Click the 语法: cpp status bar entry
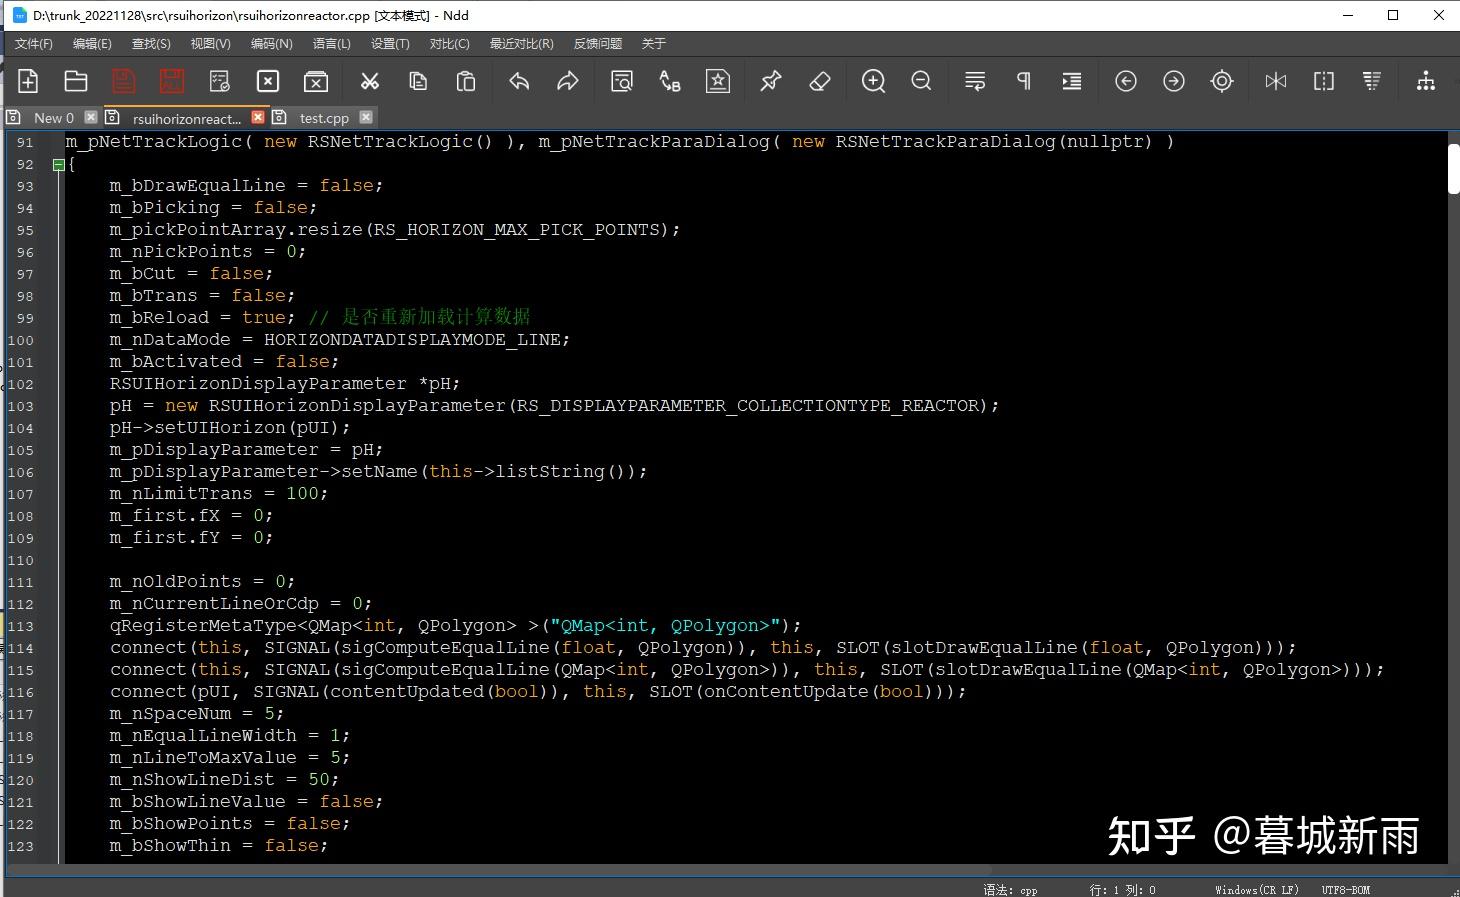1460x897 pixels. tap(1010, 889)
